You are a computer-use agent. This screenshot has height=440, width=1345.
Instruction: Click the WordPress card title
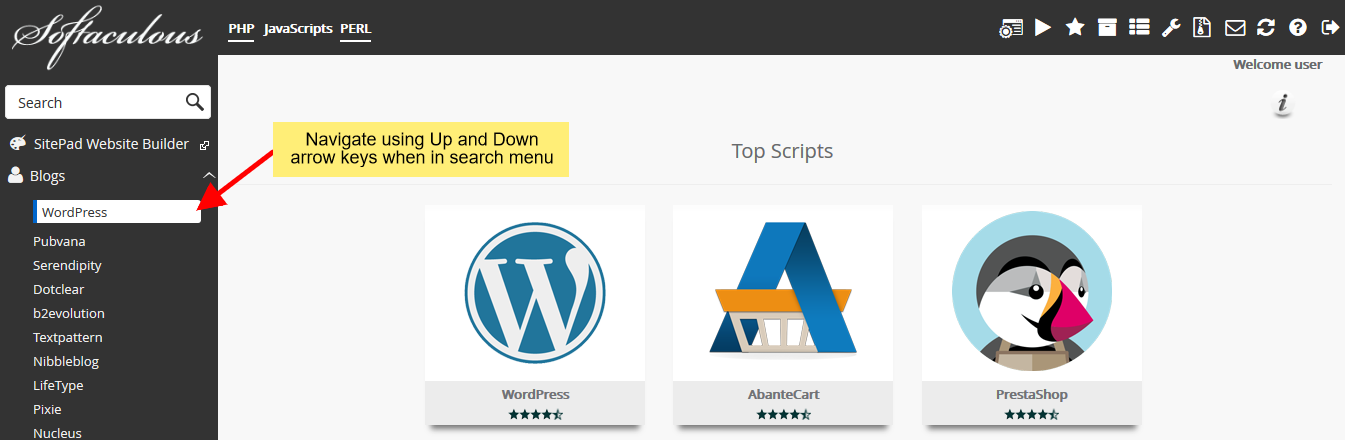(x=535, y=394)
